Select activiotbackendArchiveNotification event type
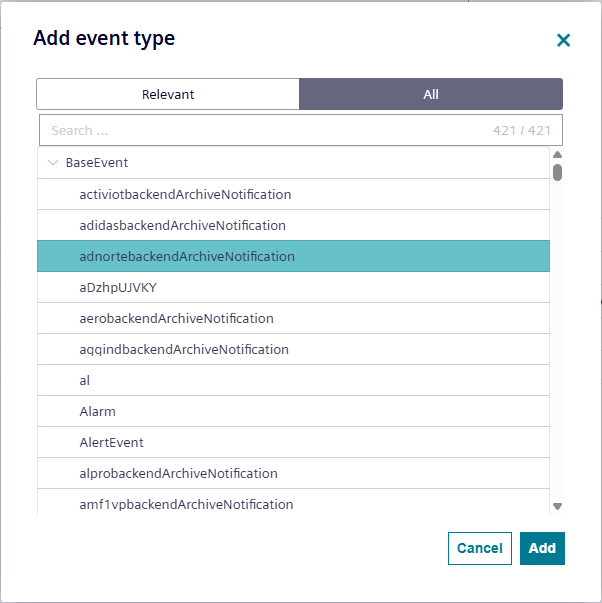 coord(185,194)
